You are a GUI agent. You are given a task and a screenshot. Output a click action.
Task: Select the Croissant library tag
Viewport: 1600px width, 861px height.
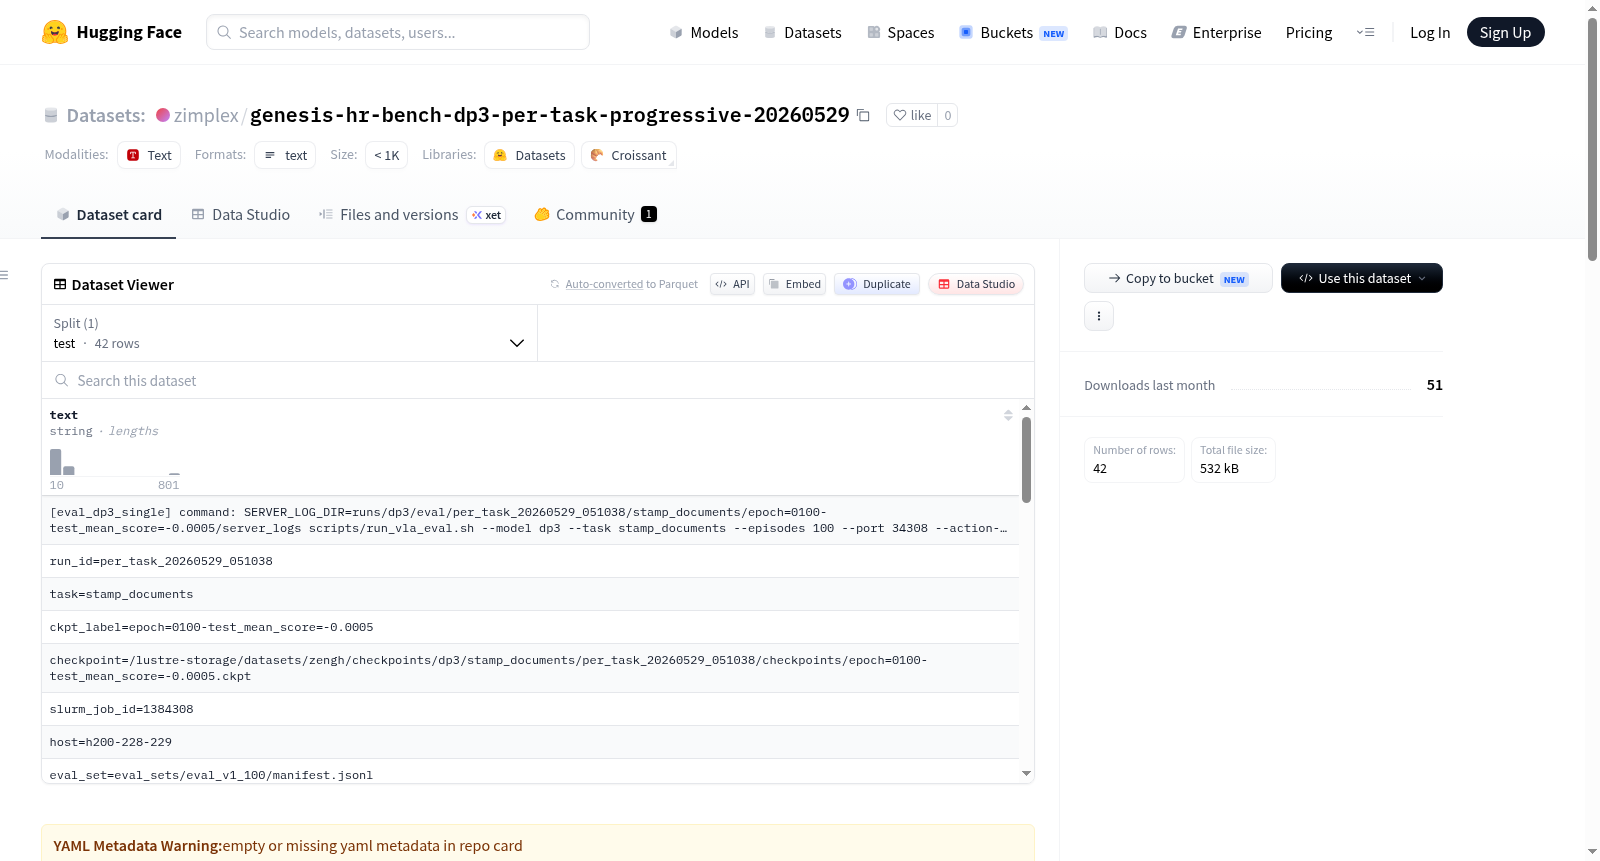click(x=628, y=155)
